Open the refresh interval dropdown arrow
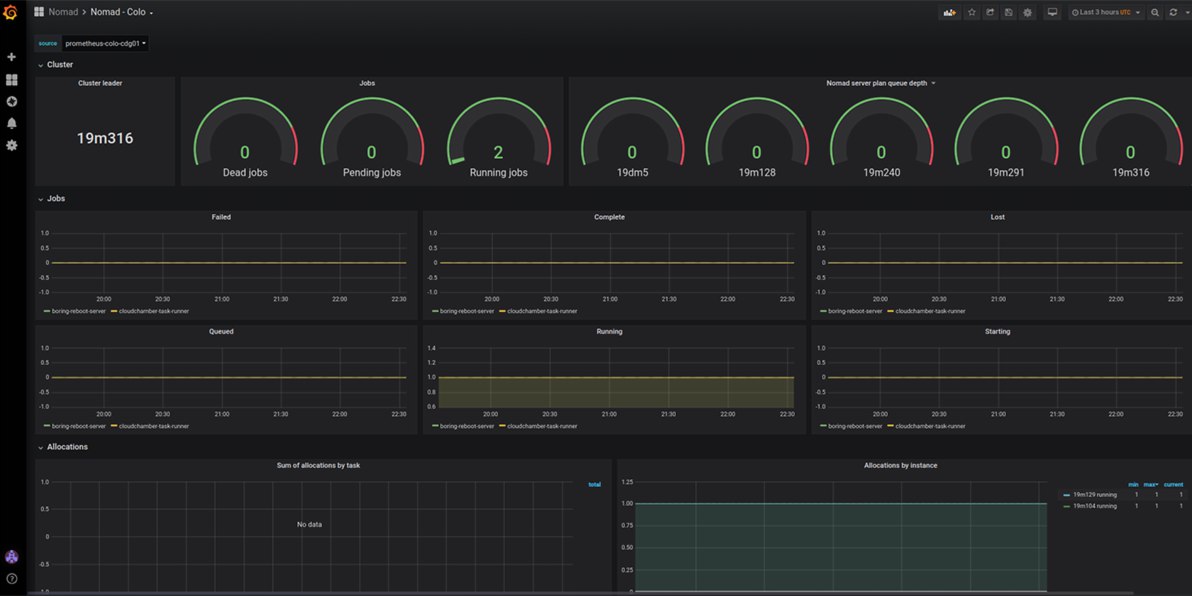 pyautogui.click(x=1187, y=12)
